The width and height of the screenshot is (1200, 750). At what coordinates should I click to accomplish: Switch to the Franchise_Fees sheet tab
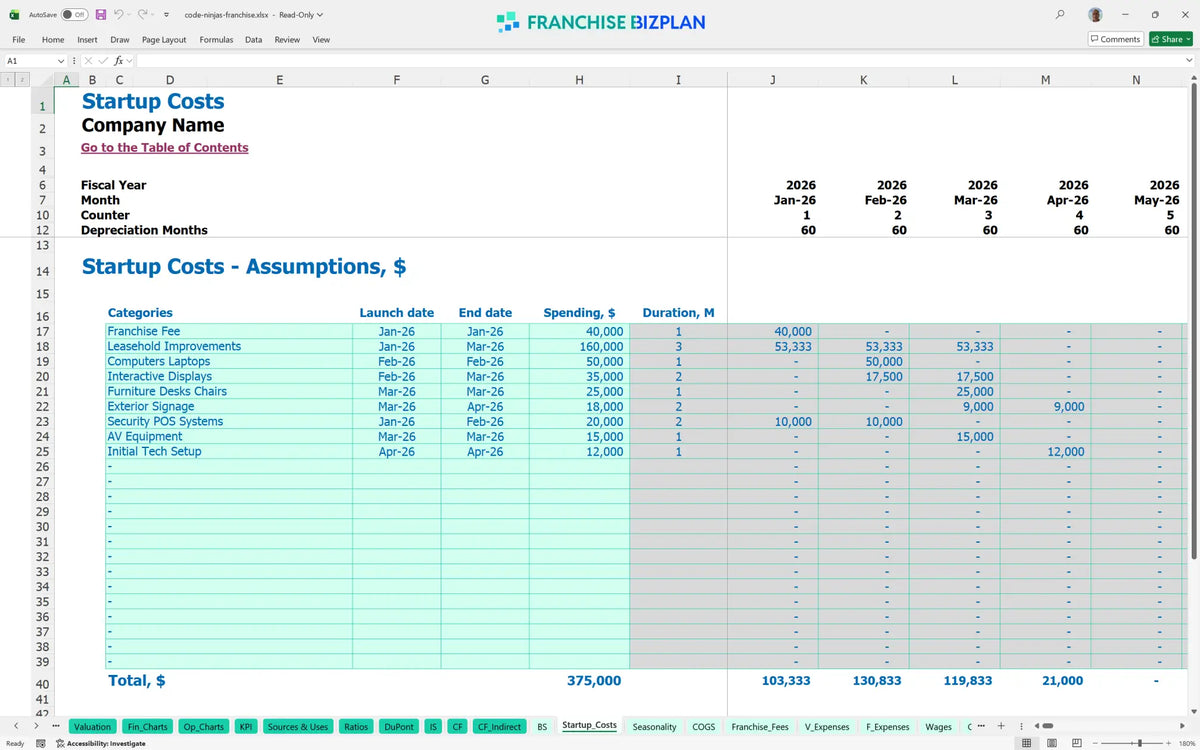pos(760,727)
